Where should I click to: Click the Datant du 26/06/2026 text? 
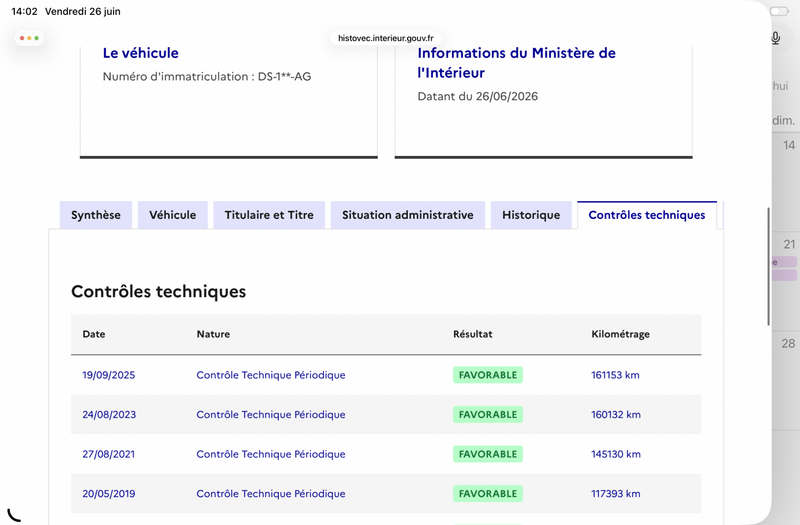[x=478, y=96]
